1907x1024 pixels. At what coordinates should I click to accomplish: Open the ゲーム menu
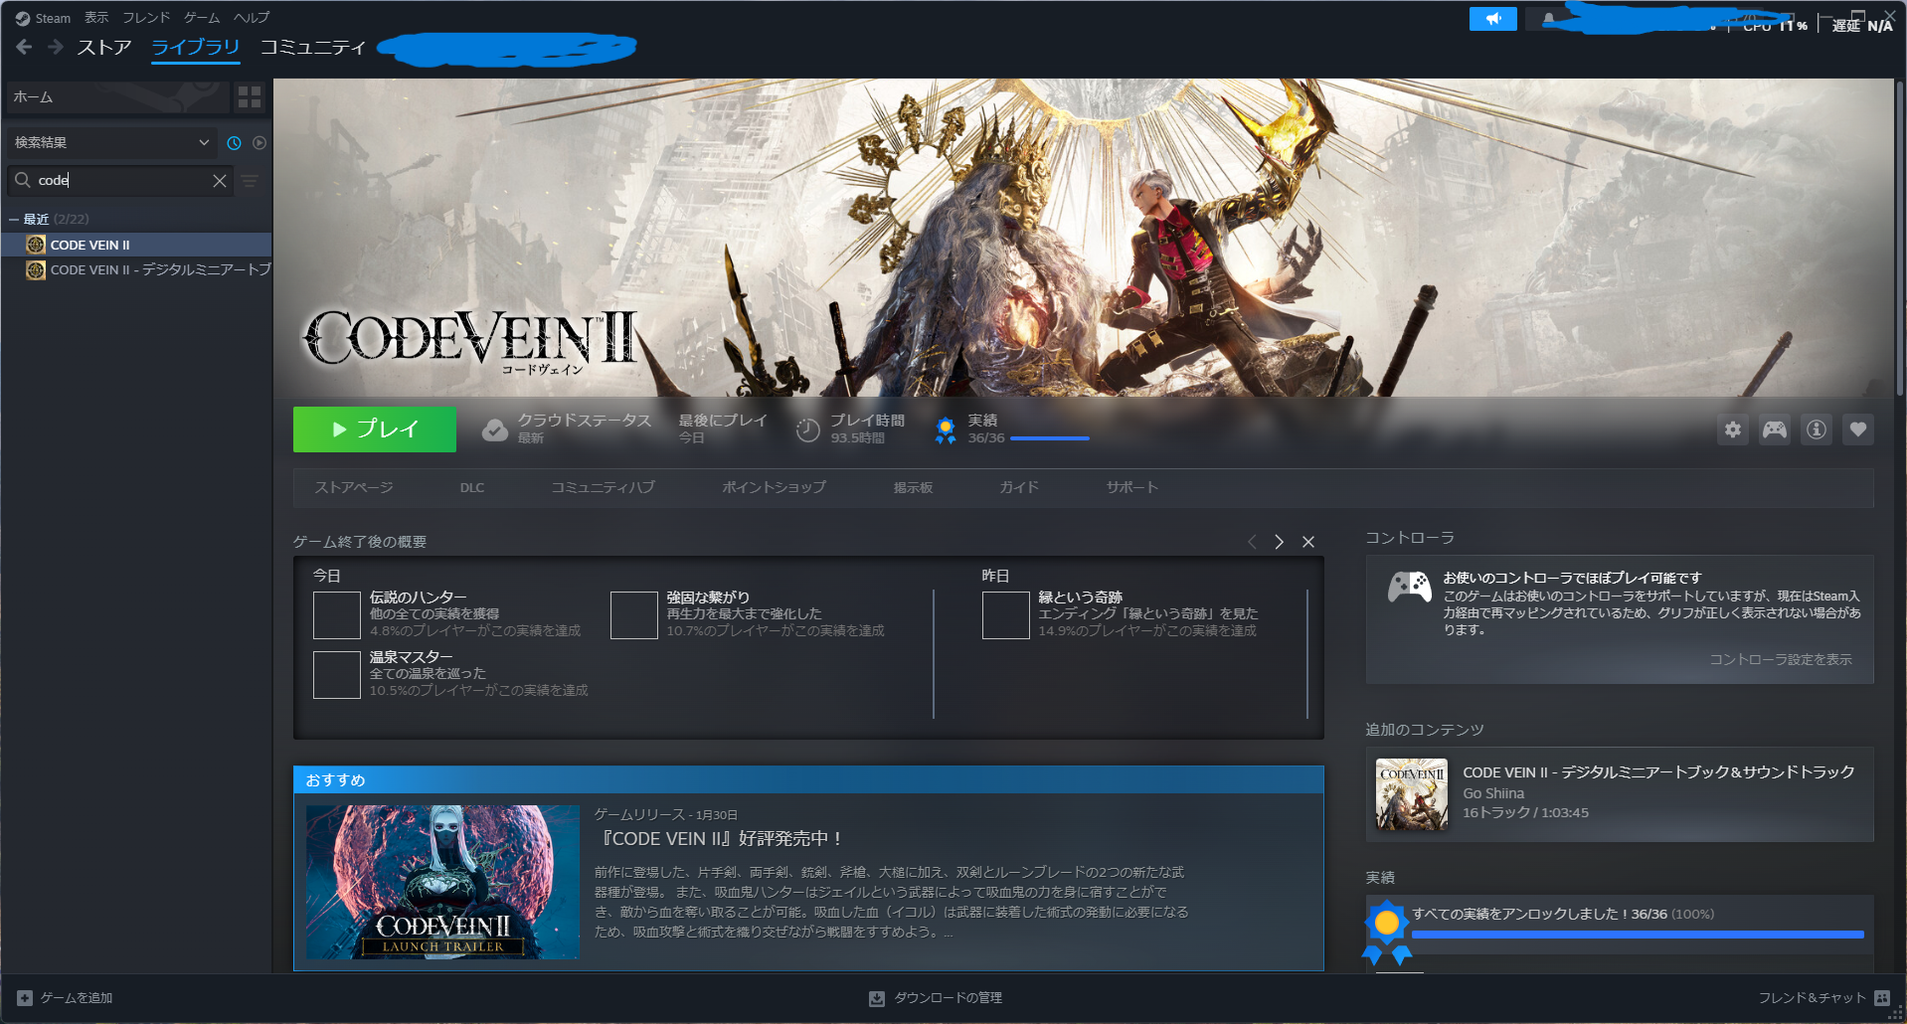pyautogui.click(x=202, y=18)
